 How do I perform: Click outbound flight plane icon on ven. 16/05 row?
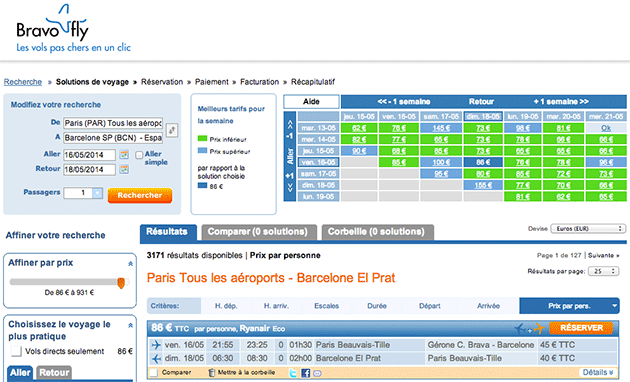[x=156, y=345]
